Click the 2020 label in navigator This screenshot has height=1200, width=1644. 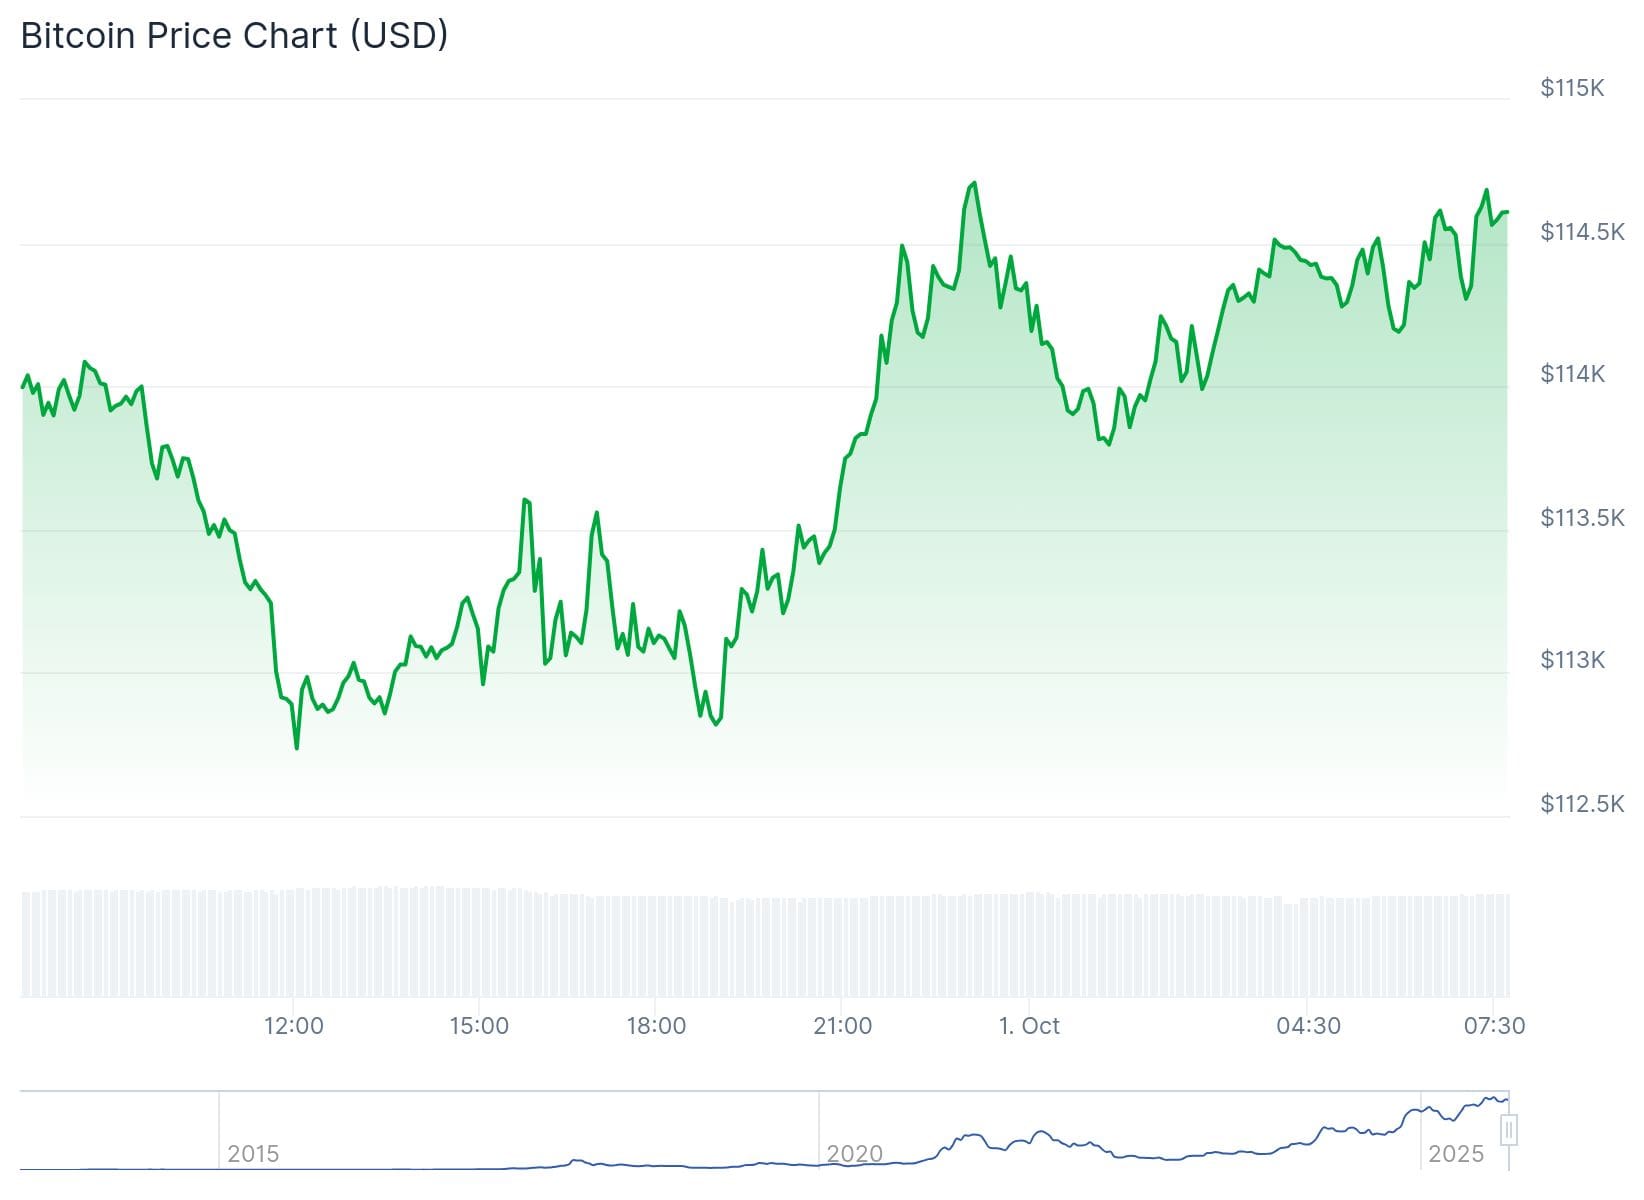[855, 1154]
